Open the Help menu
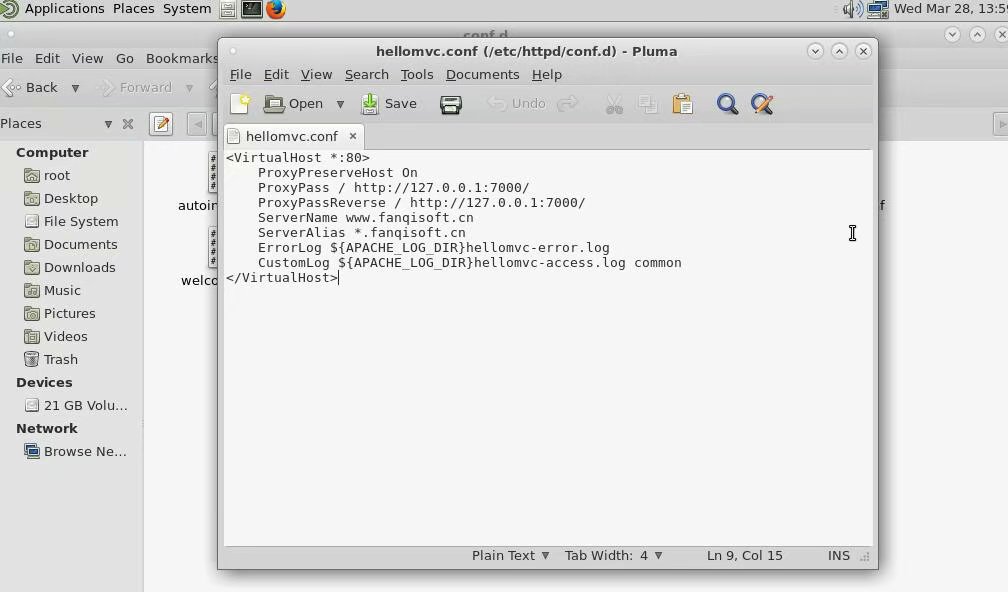The height and width of the screenshot is (592, 1008). tap(546, 75)
